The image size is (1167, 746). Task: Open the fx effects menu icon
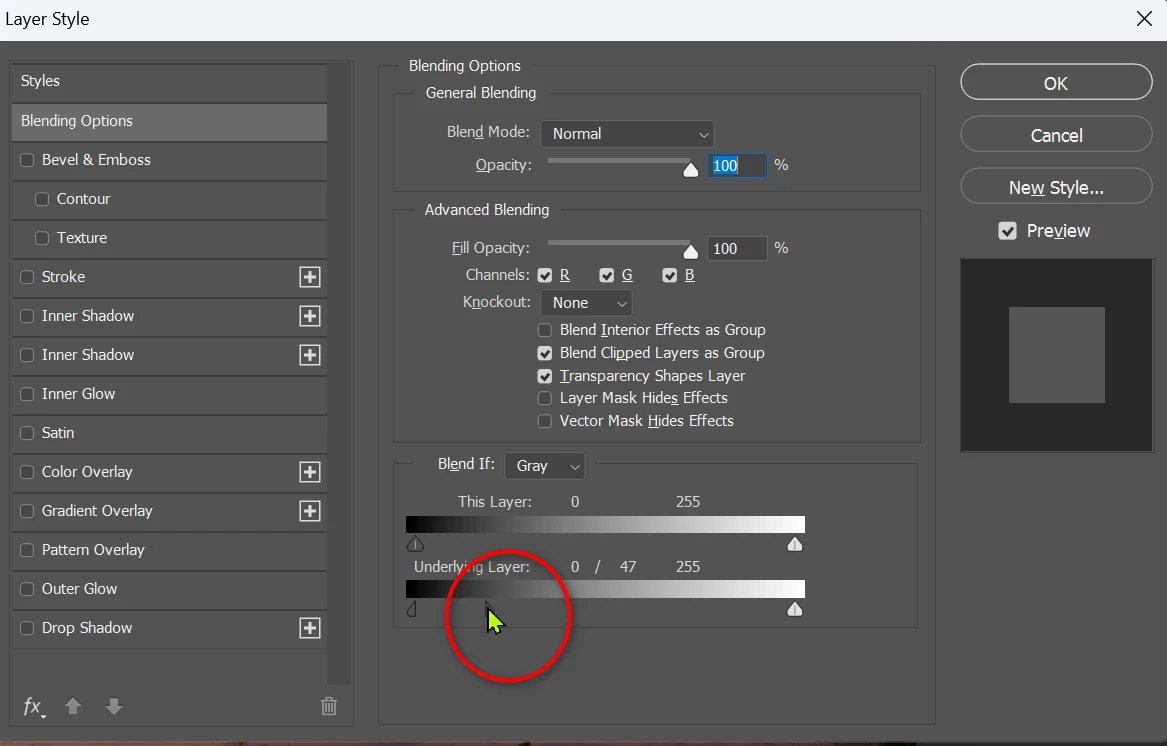[x=33, y=706]
